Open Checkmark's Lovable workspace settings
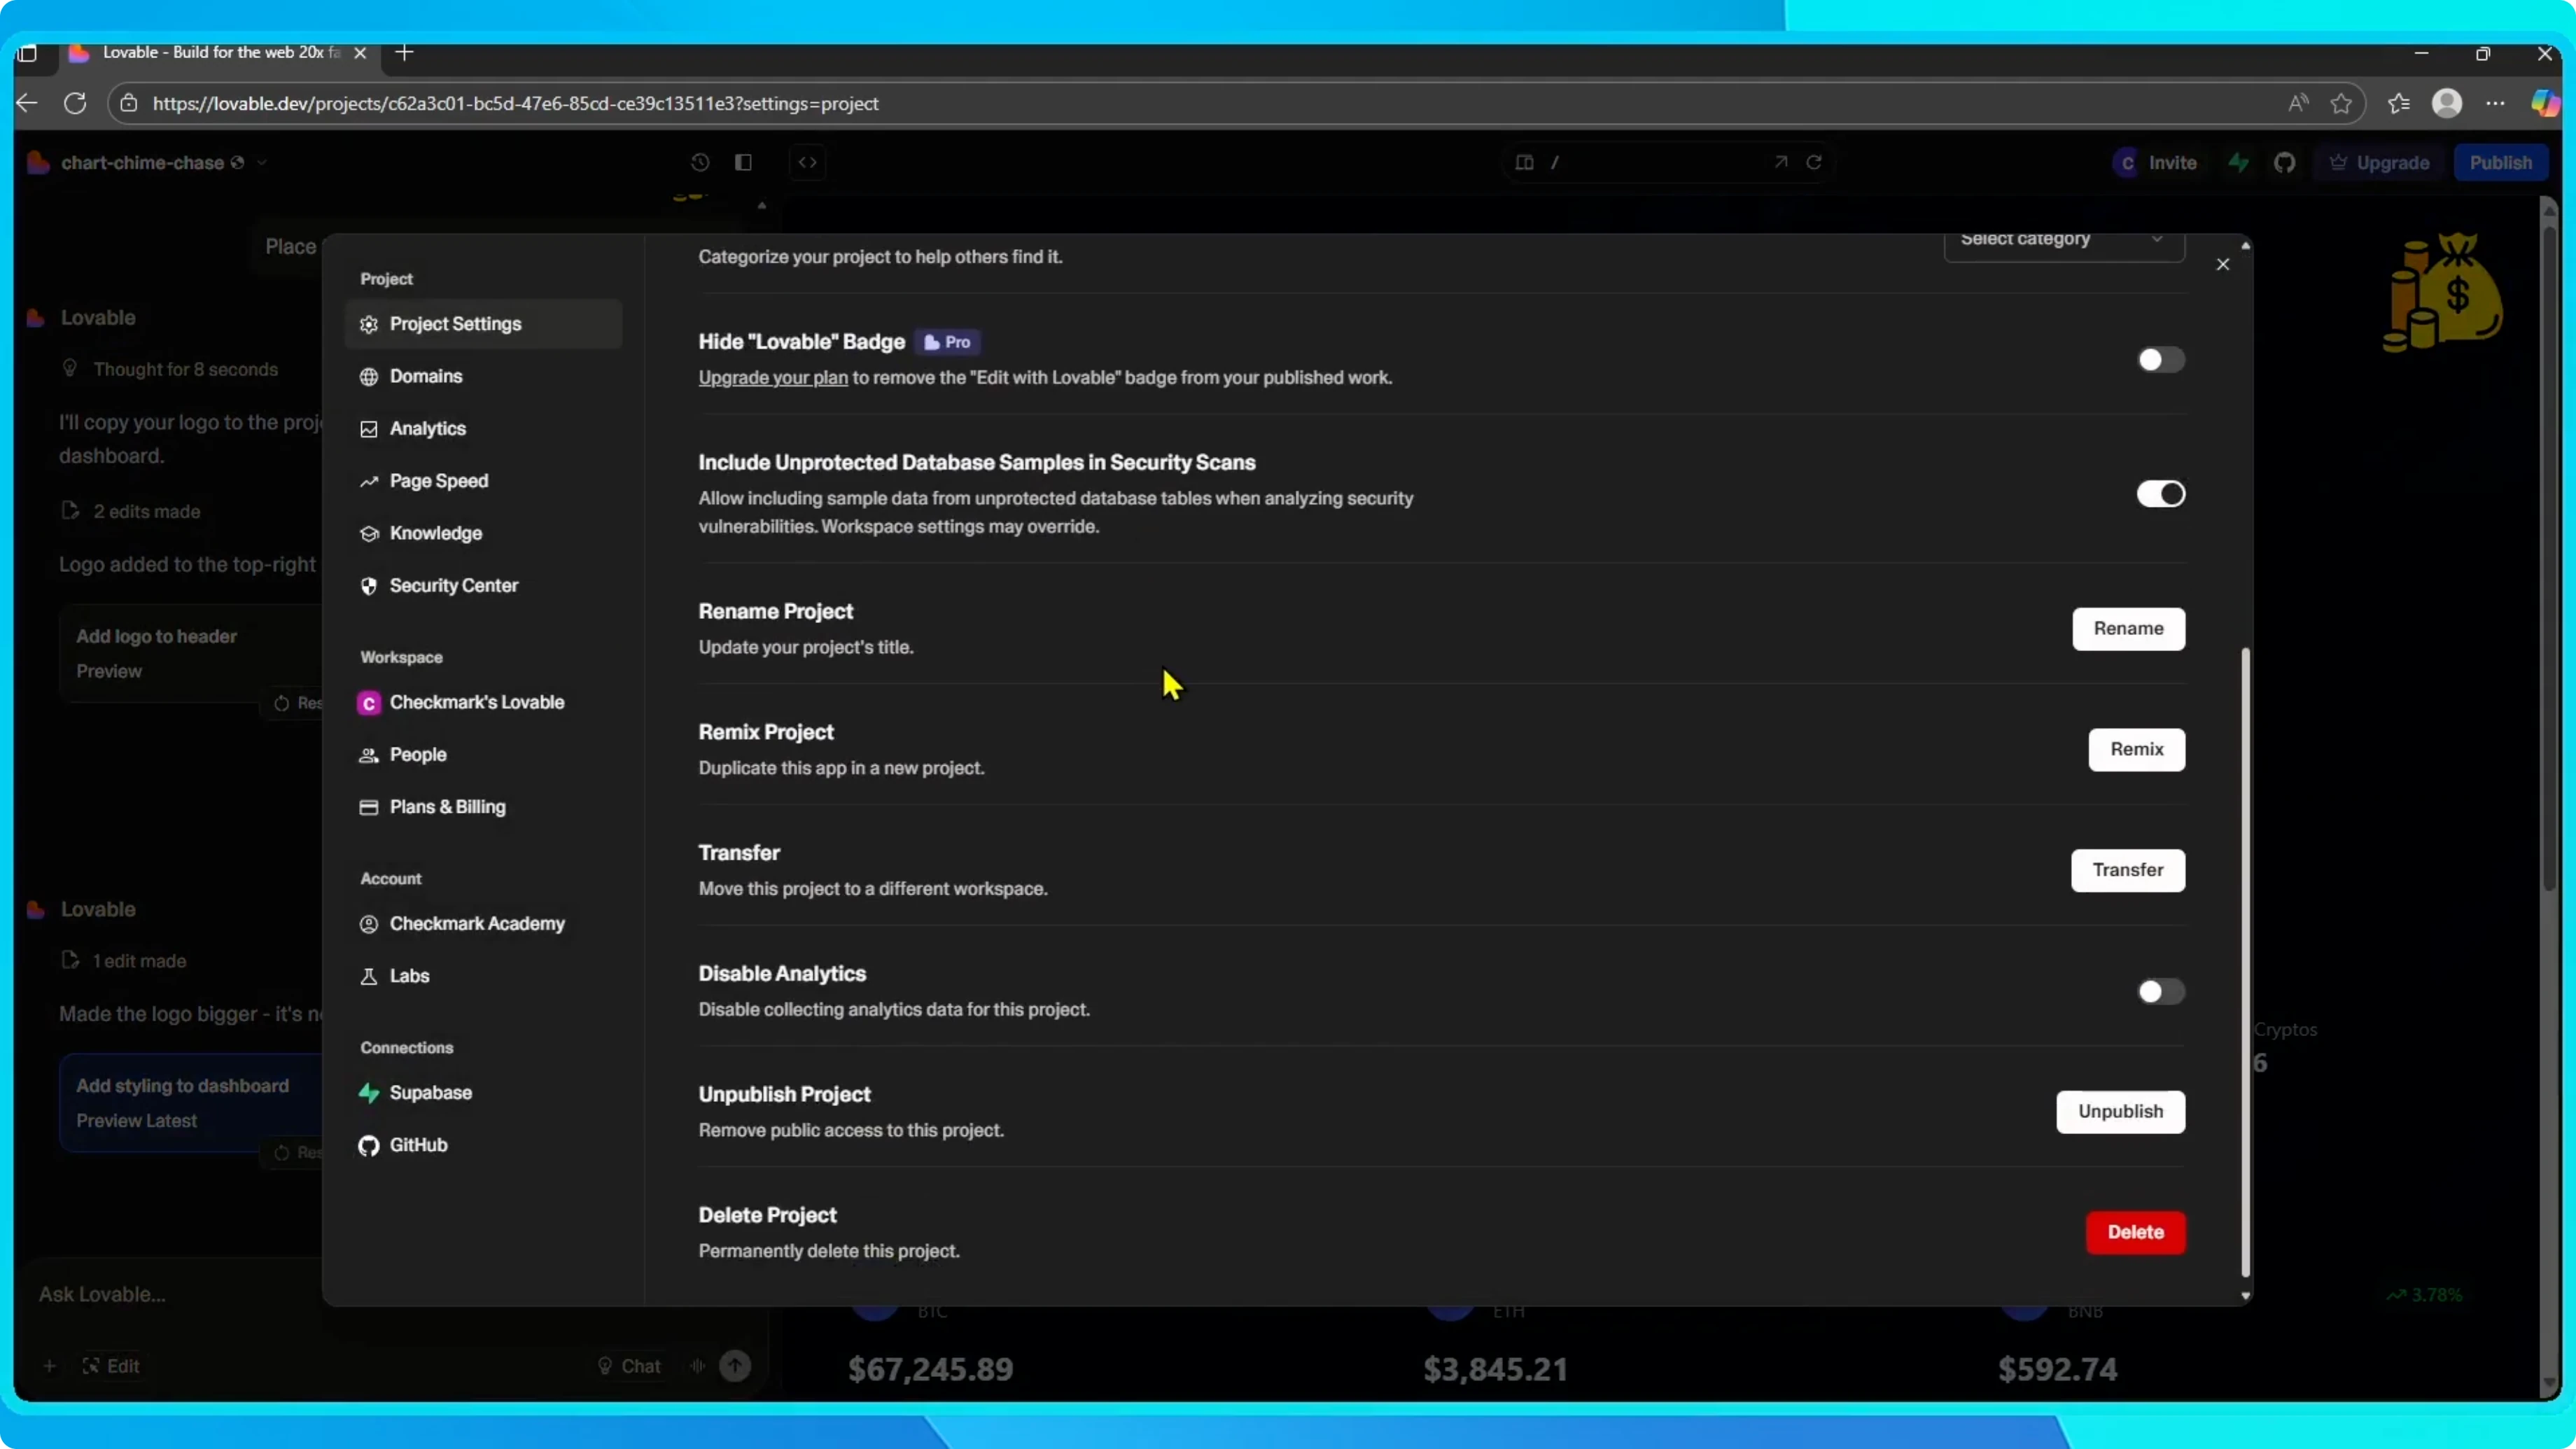 click(x=483, y=702)
